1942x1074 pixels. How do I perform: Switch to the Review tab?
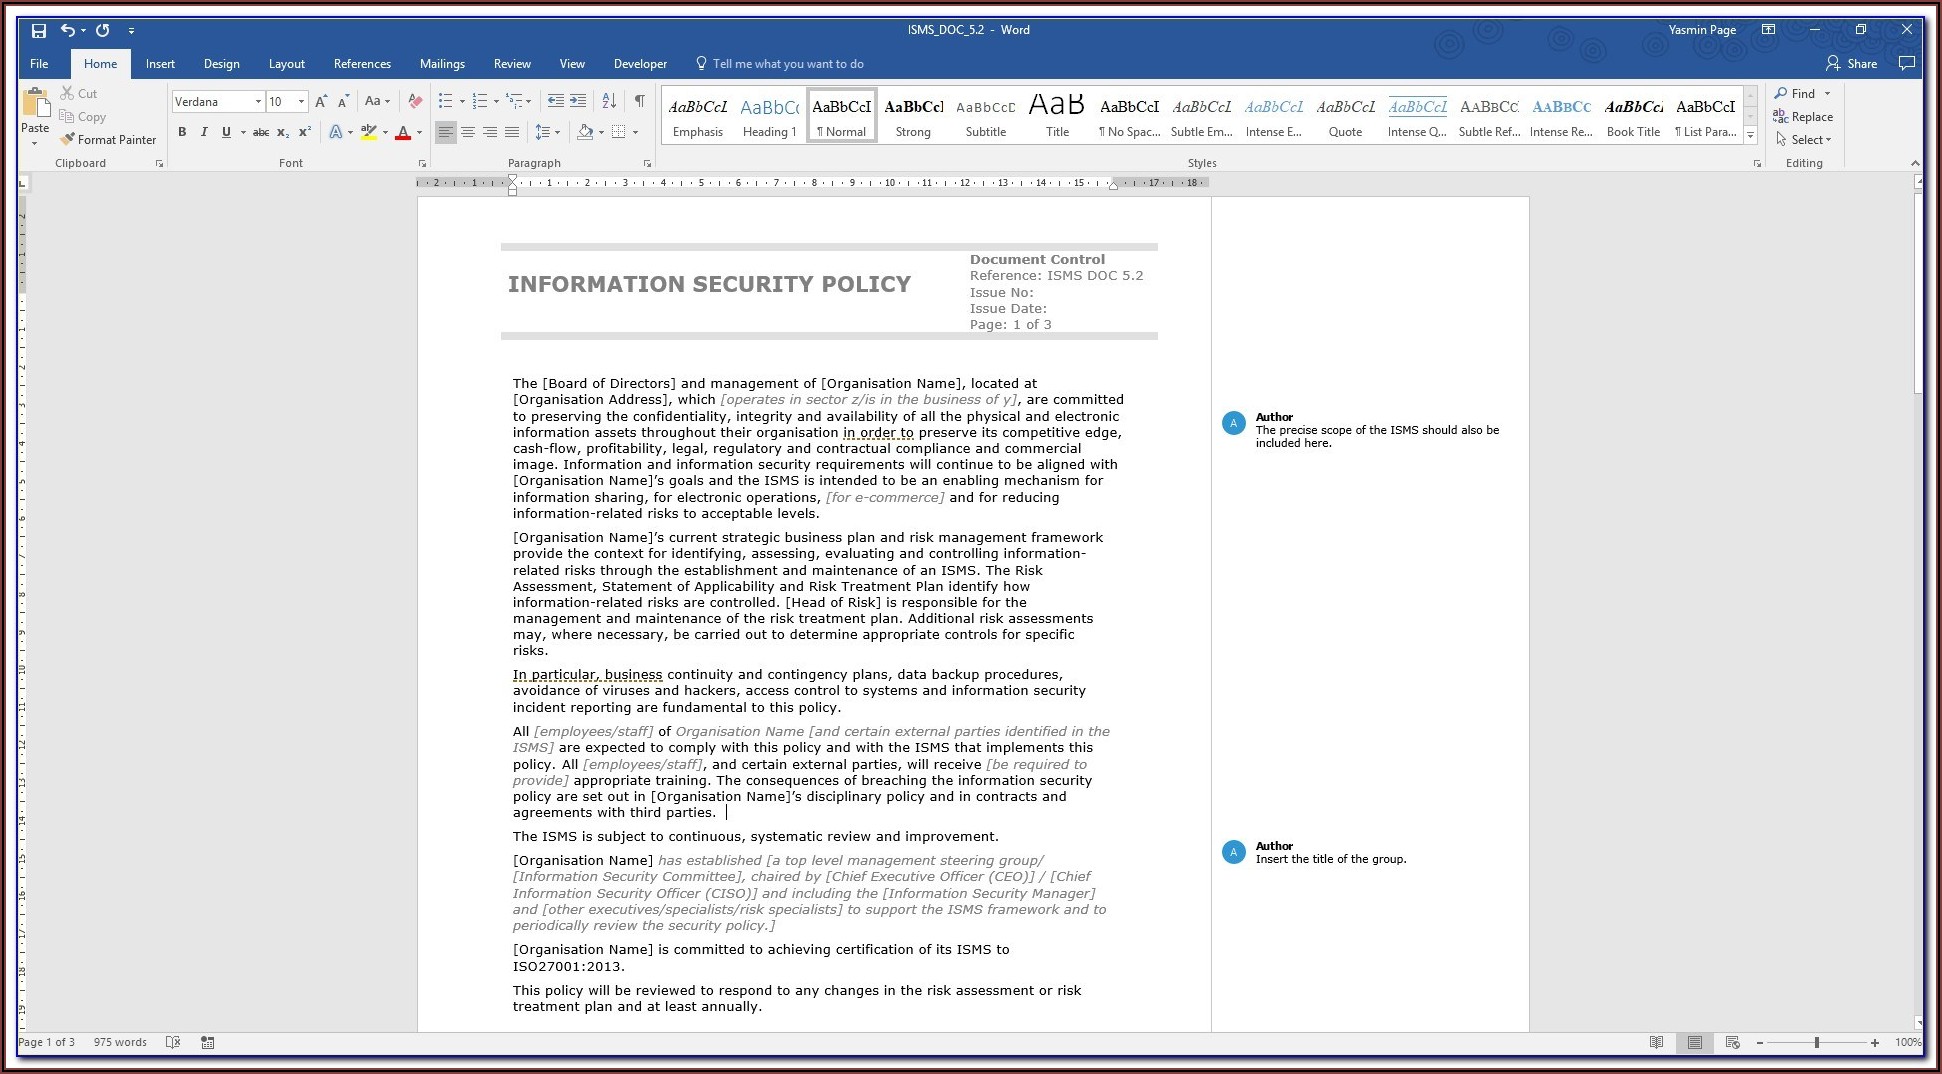pyautogui.click(x=512, y=64)
